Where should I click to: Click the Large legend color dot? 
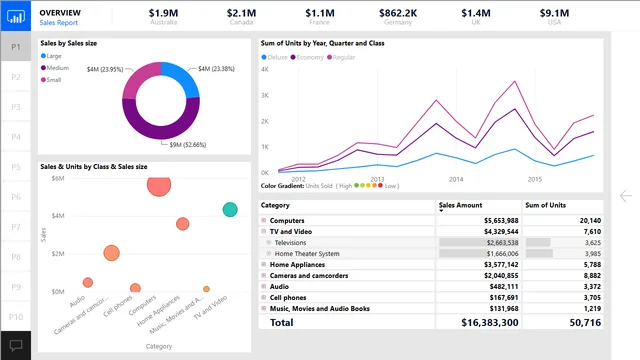[x=43, y=56]
